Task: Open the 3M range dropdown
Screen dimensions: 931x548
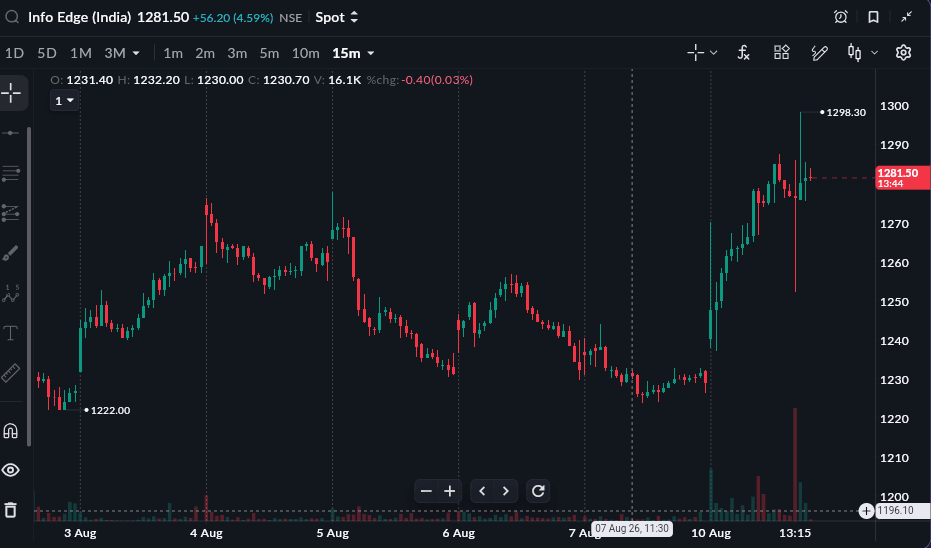Action: (x=122, y=53)
